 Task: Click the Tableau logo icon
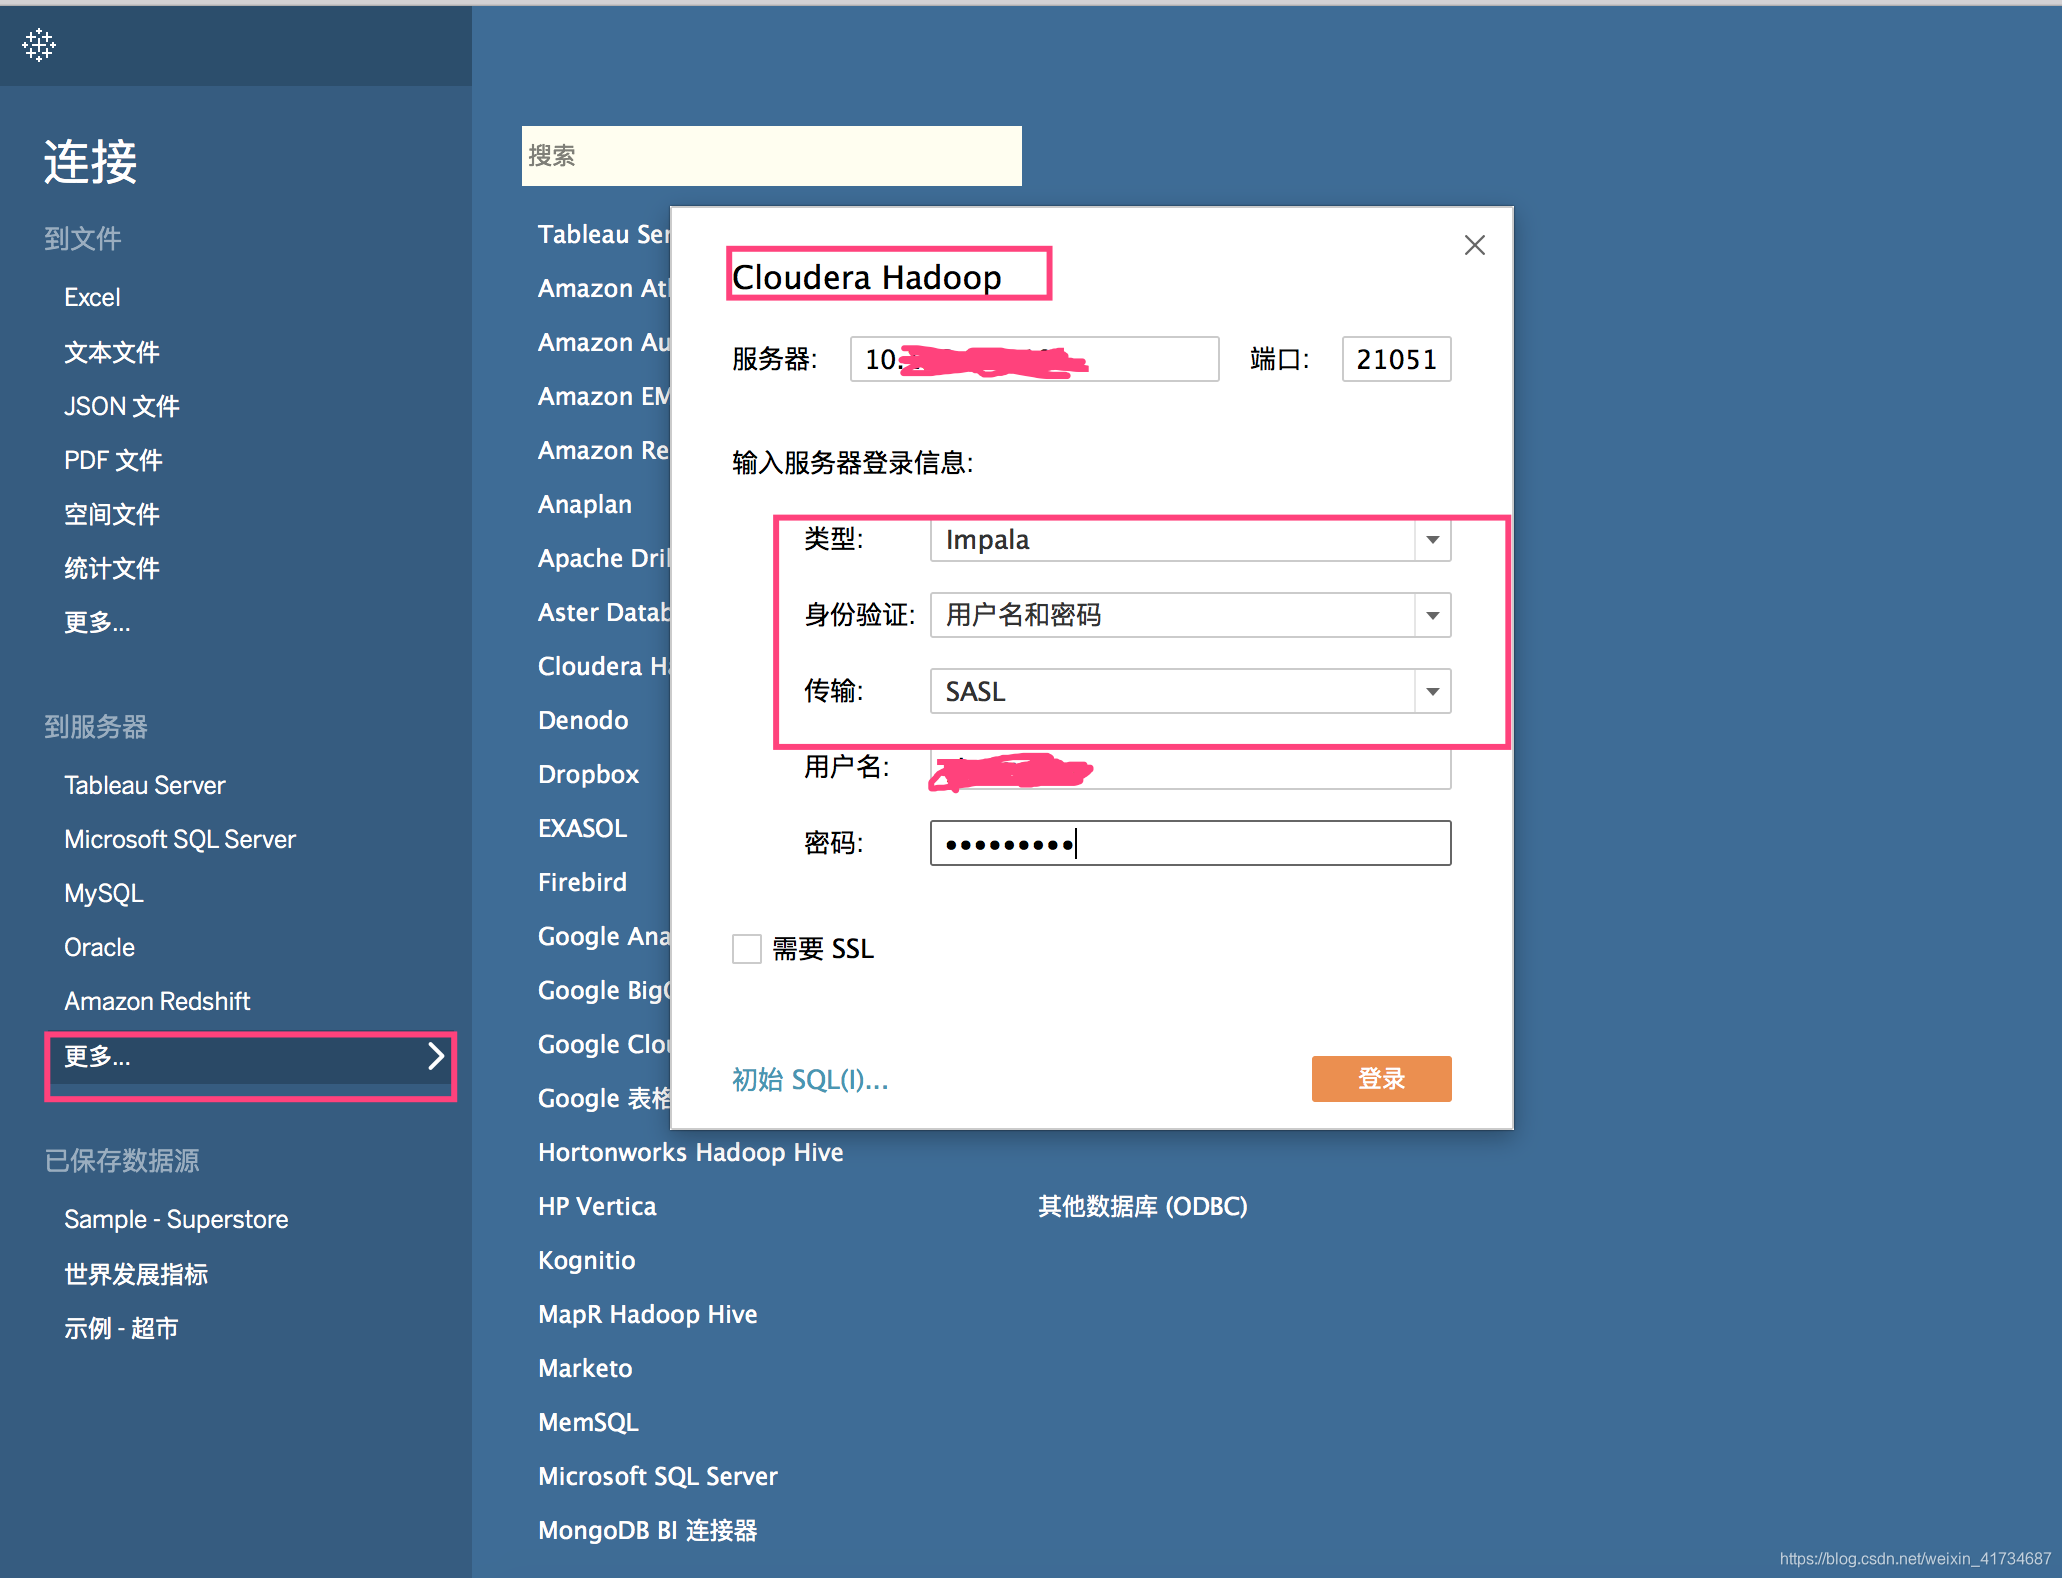[39, 45]
